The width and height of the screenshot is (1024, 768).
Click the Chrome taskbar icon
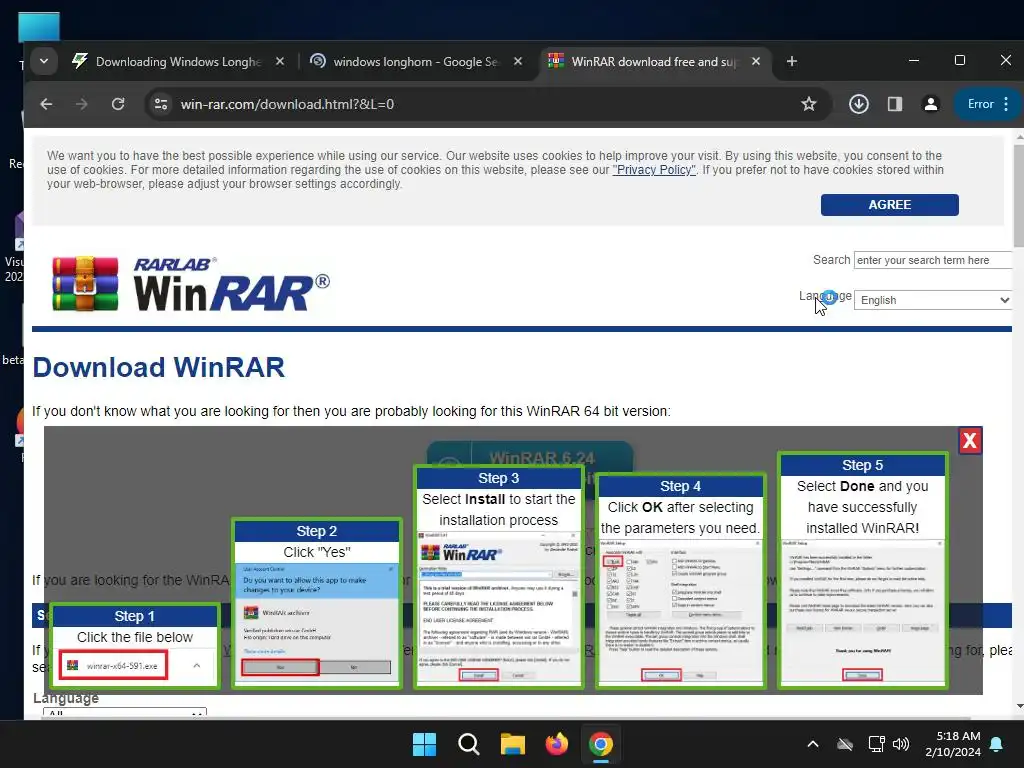600,744
